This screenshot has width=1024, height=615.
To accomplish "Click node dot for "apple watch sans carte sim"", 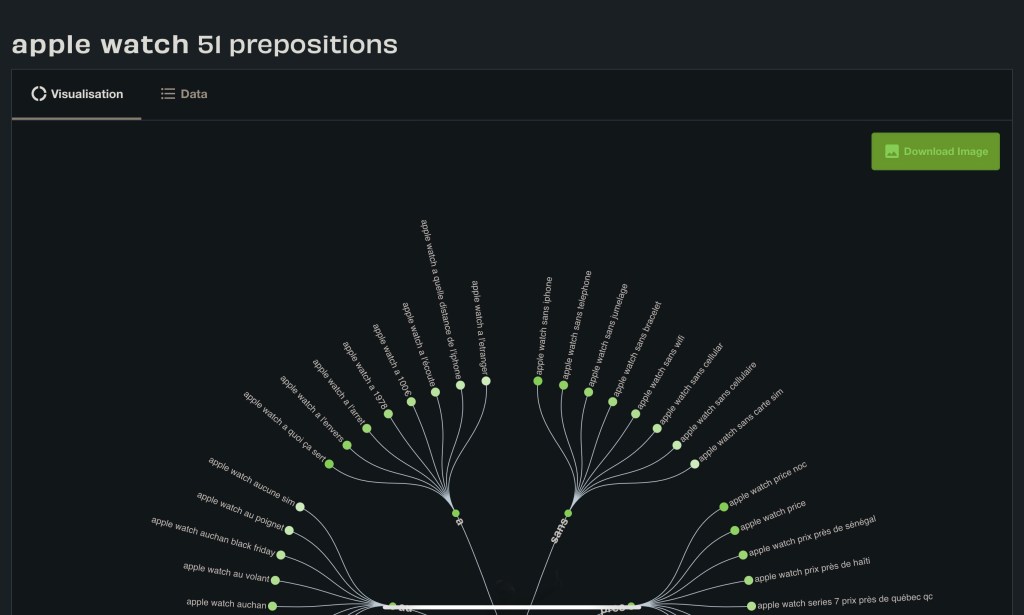I will pyautogui.click(x=695, y=464).
